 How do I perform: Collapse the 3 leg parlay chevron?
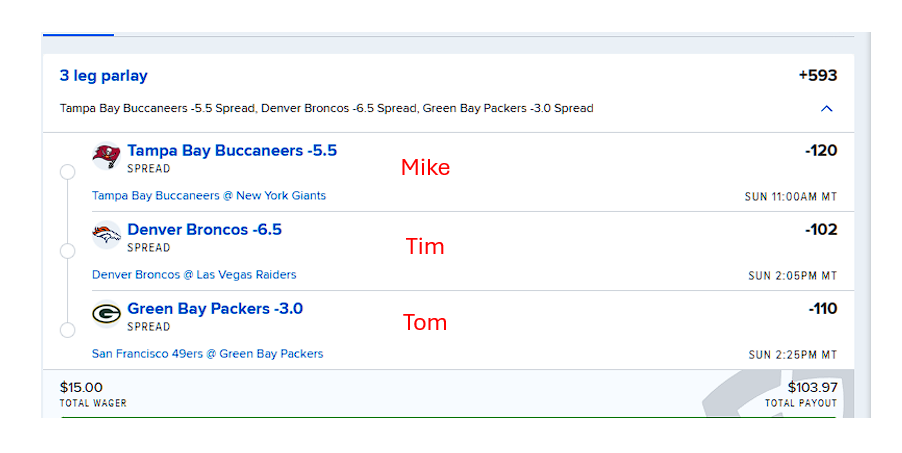[x=826, y=109]
